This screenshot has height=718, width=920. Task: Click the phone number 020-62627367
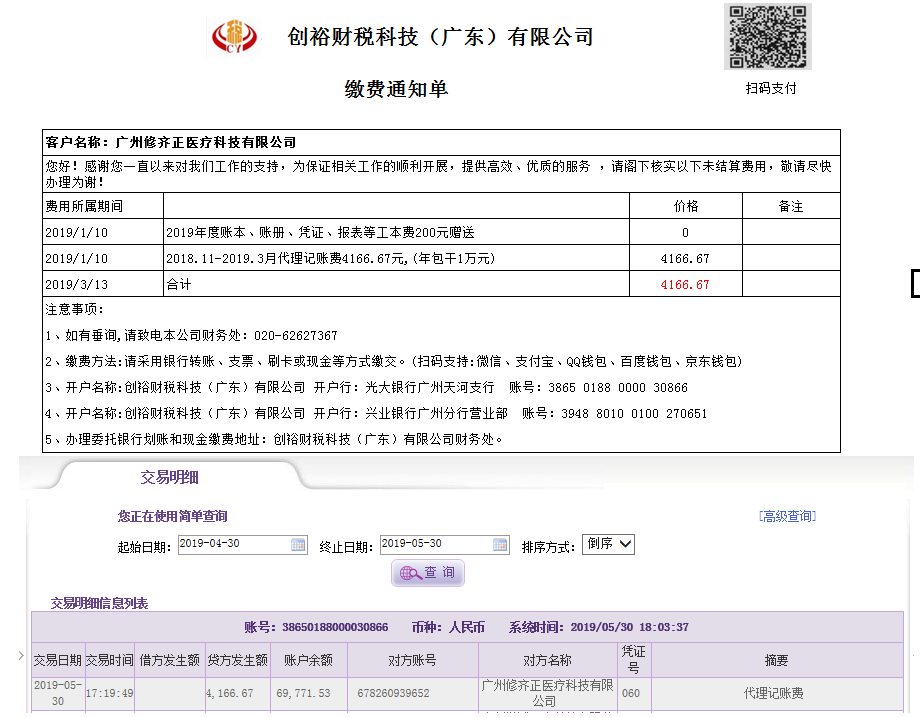[x=296, y=336]
